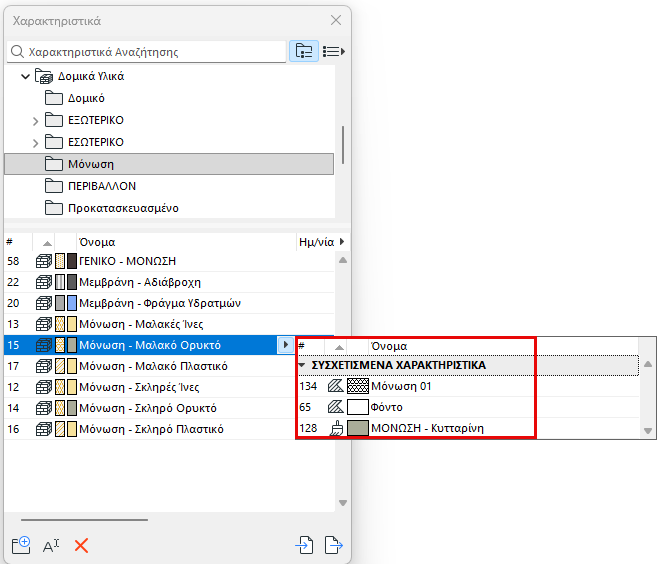Click the import attributes icon
Image resolution: width=657 pixels, height=564 pixels.
[304, 545]
